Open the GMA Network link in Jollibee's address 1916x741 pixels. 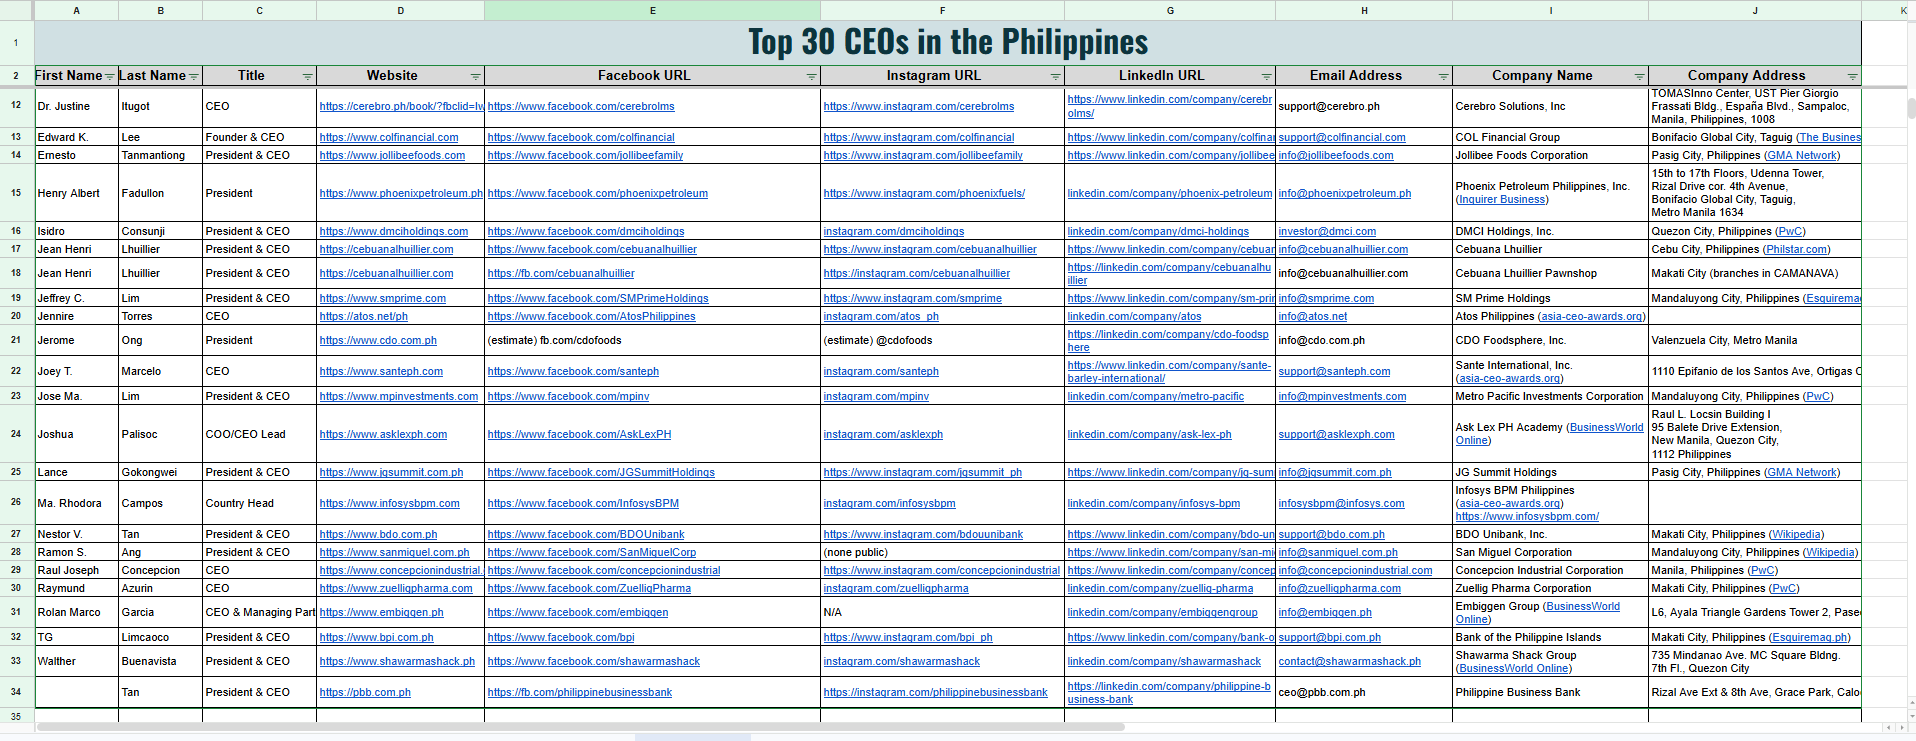(x=1801, y=155)
